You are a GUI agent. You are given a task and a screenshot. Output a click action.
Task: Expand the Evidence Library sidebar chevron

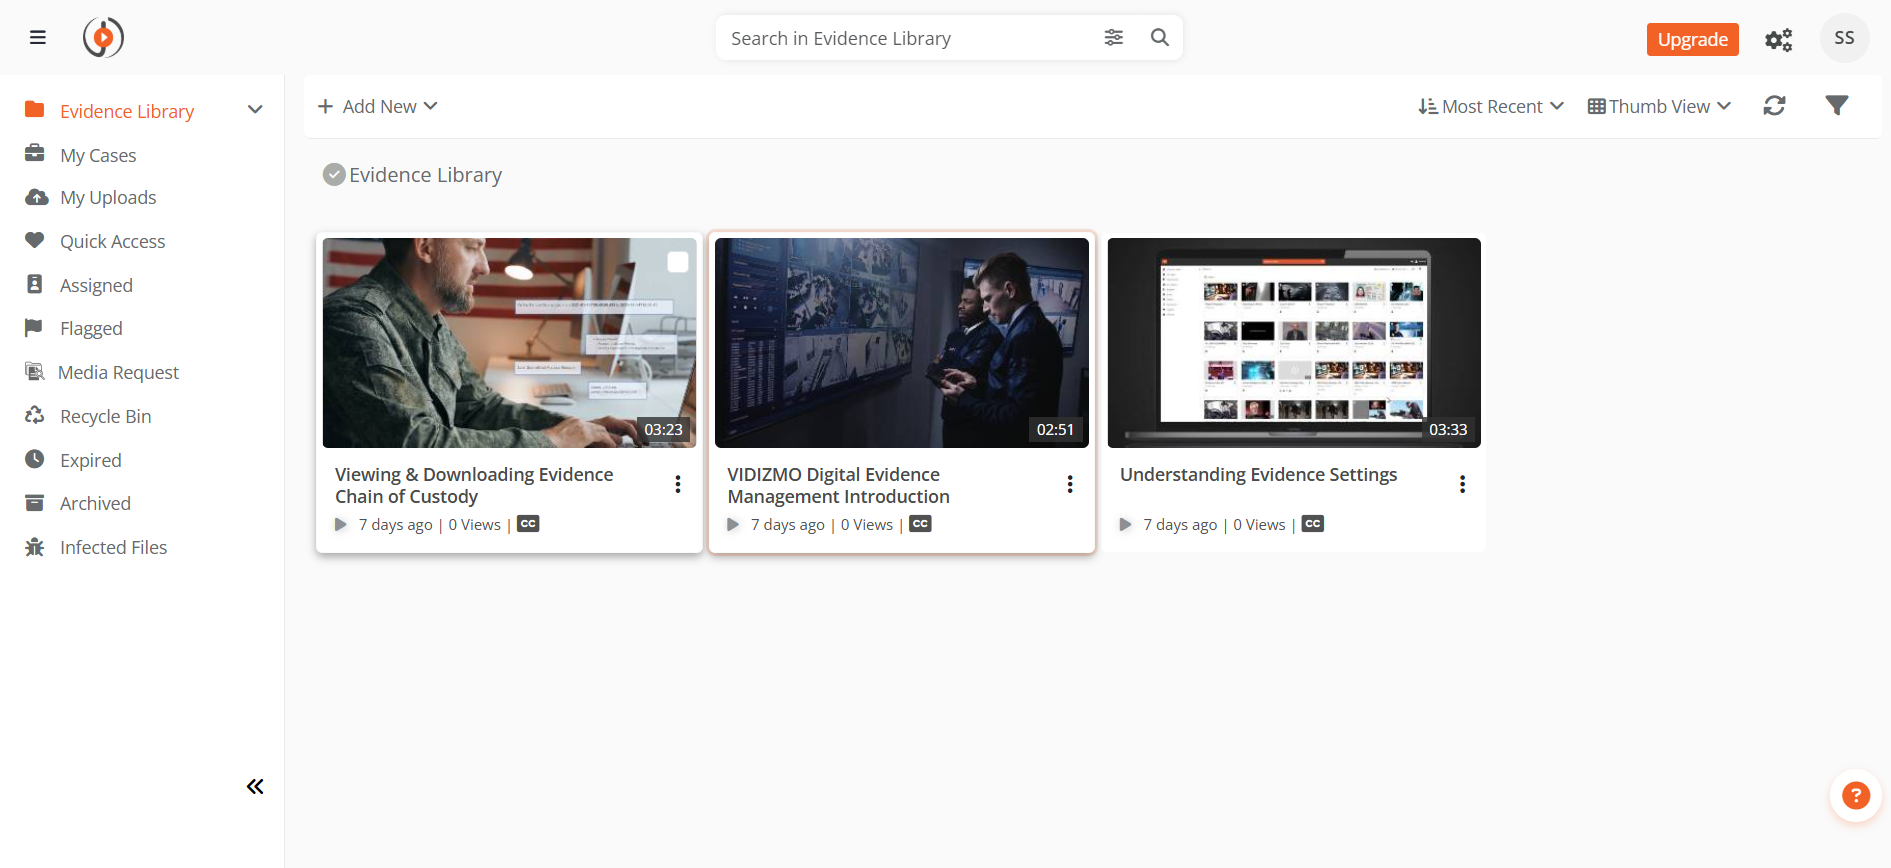tap(255, 110)
